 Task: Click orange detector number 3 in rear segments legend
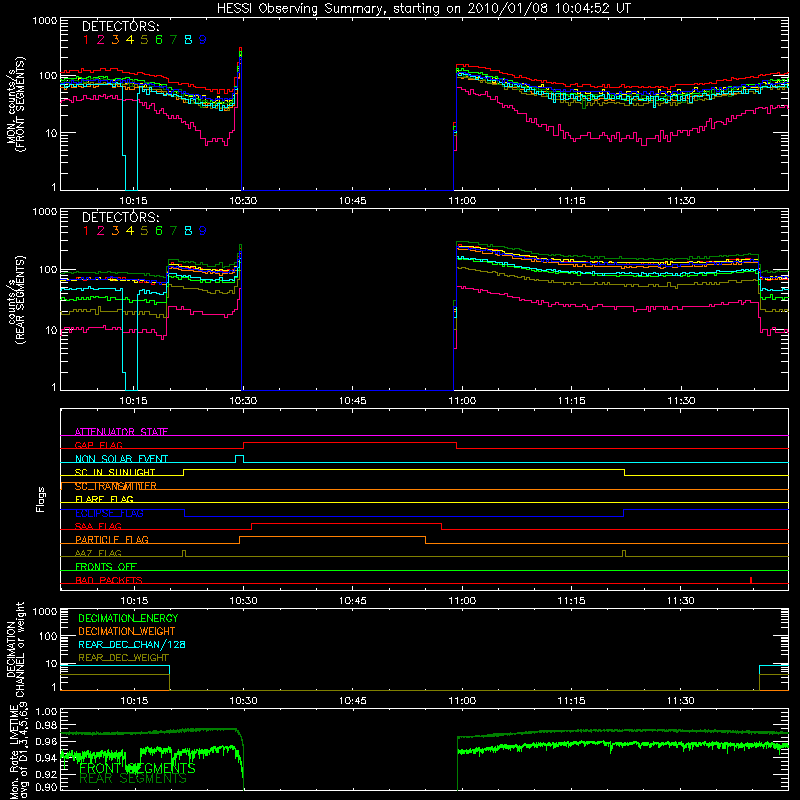(115, 231)
